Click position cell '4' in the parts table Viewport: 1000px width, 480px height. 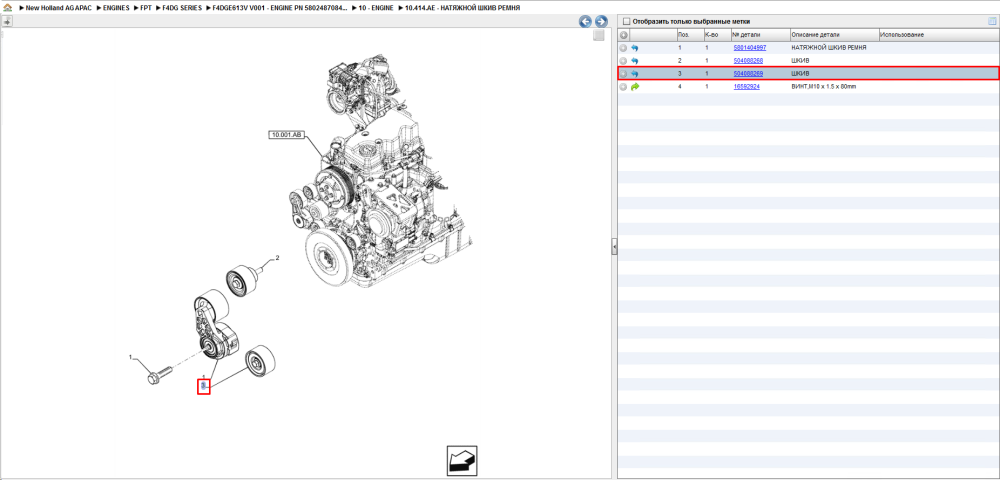tap(680, 86)
